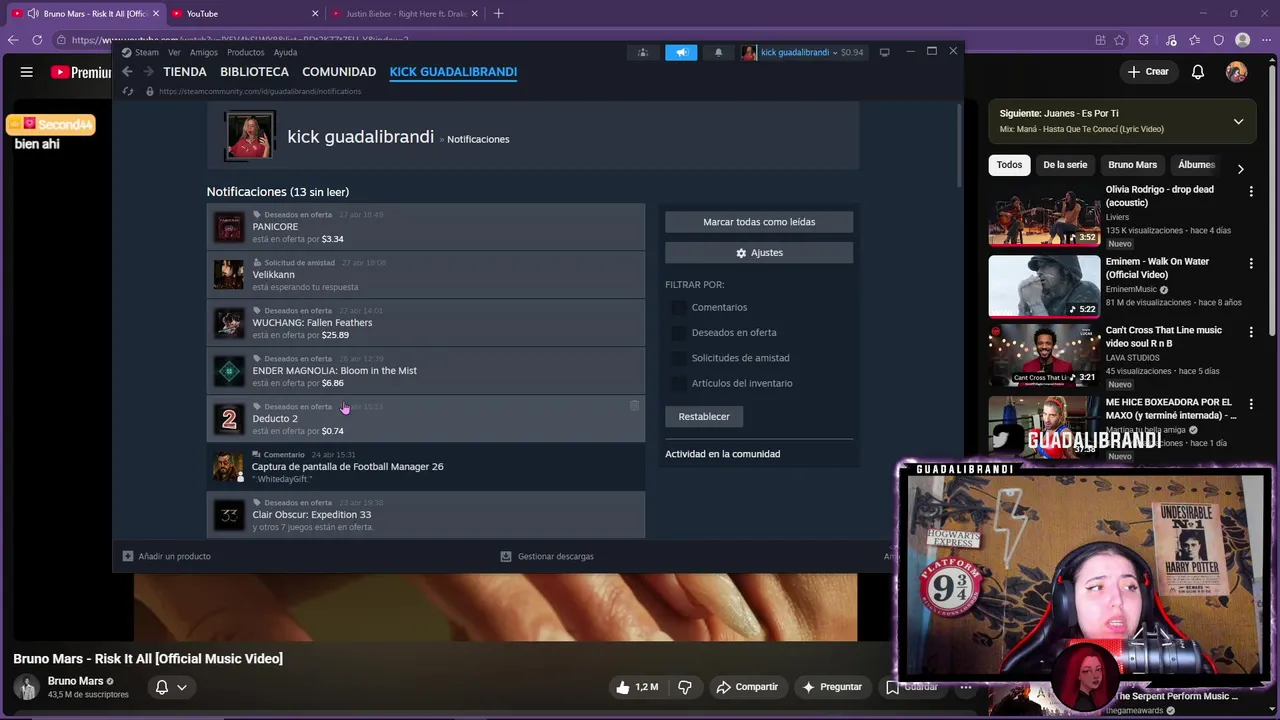Open the PANICORE sale notification
Image resolution: width=1280 pixels, height=720 pixels.
tap(426, 227)
